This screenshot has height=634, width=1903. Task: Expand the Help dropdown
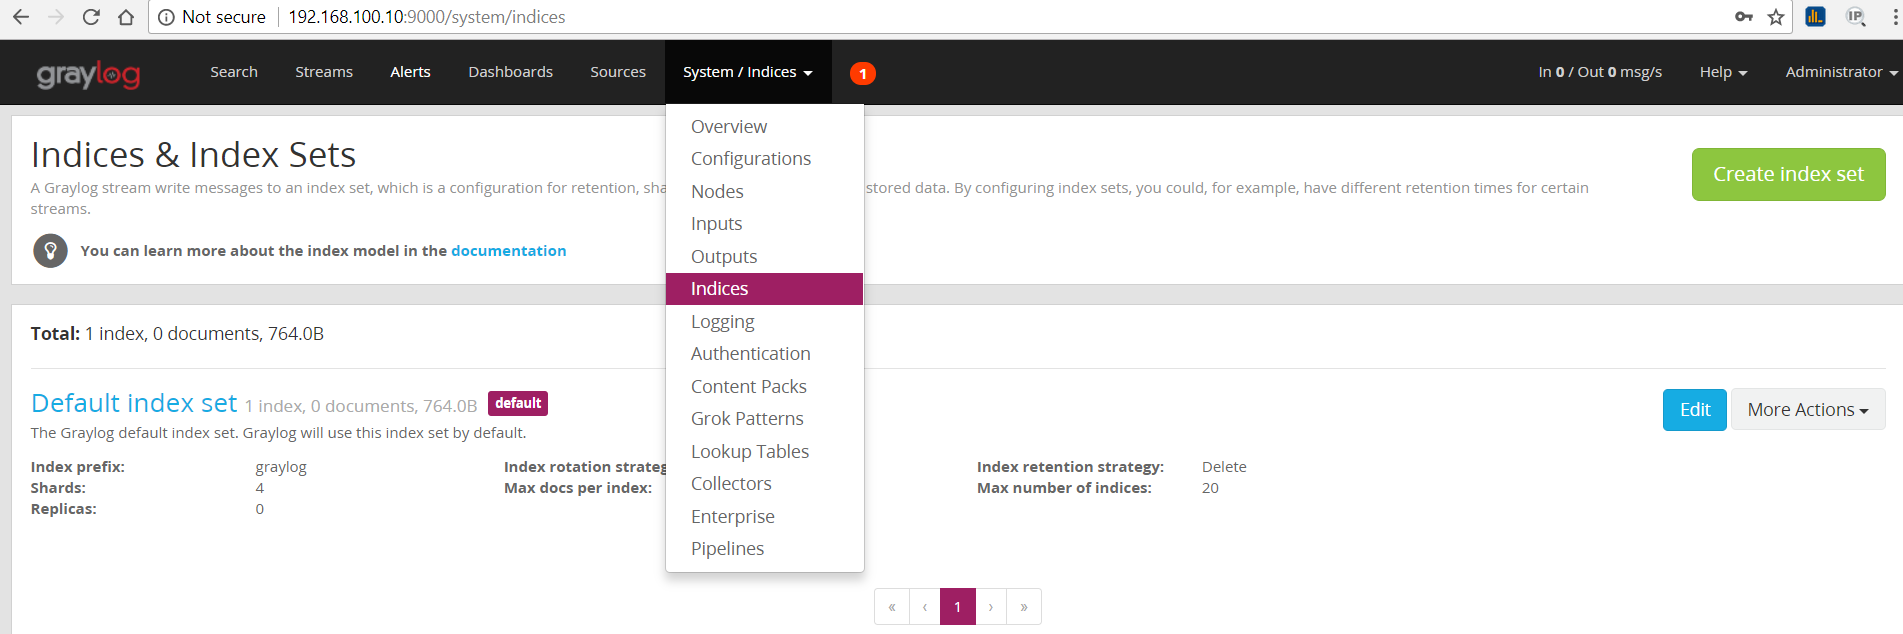1723,72
